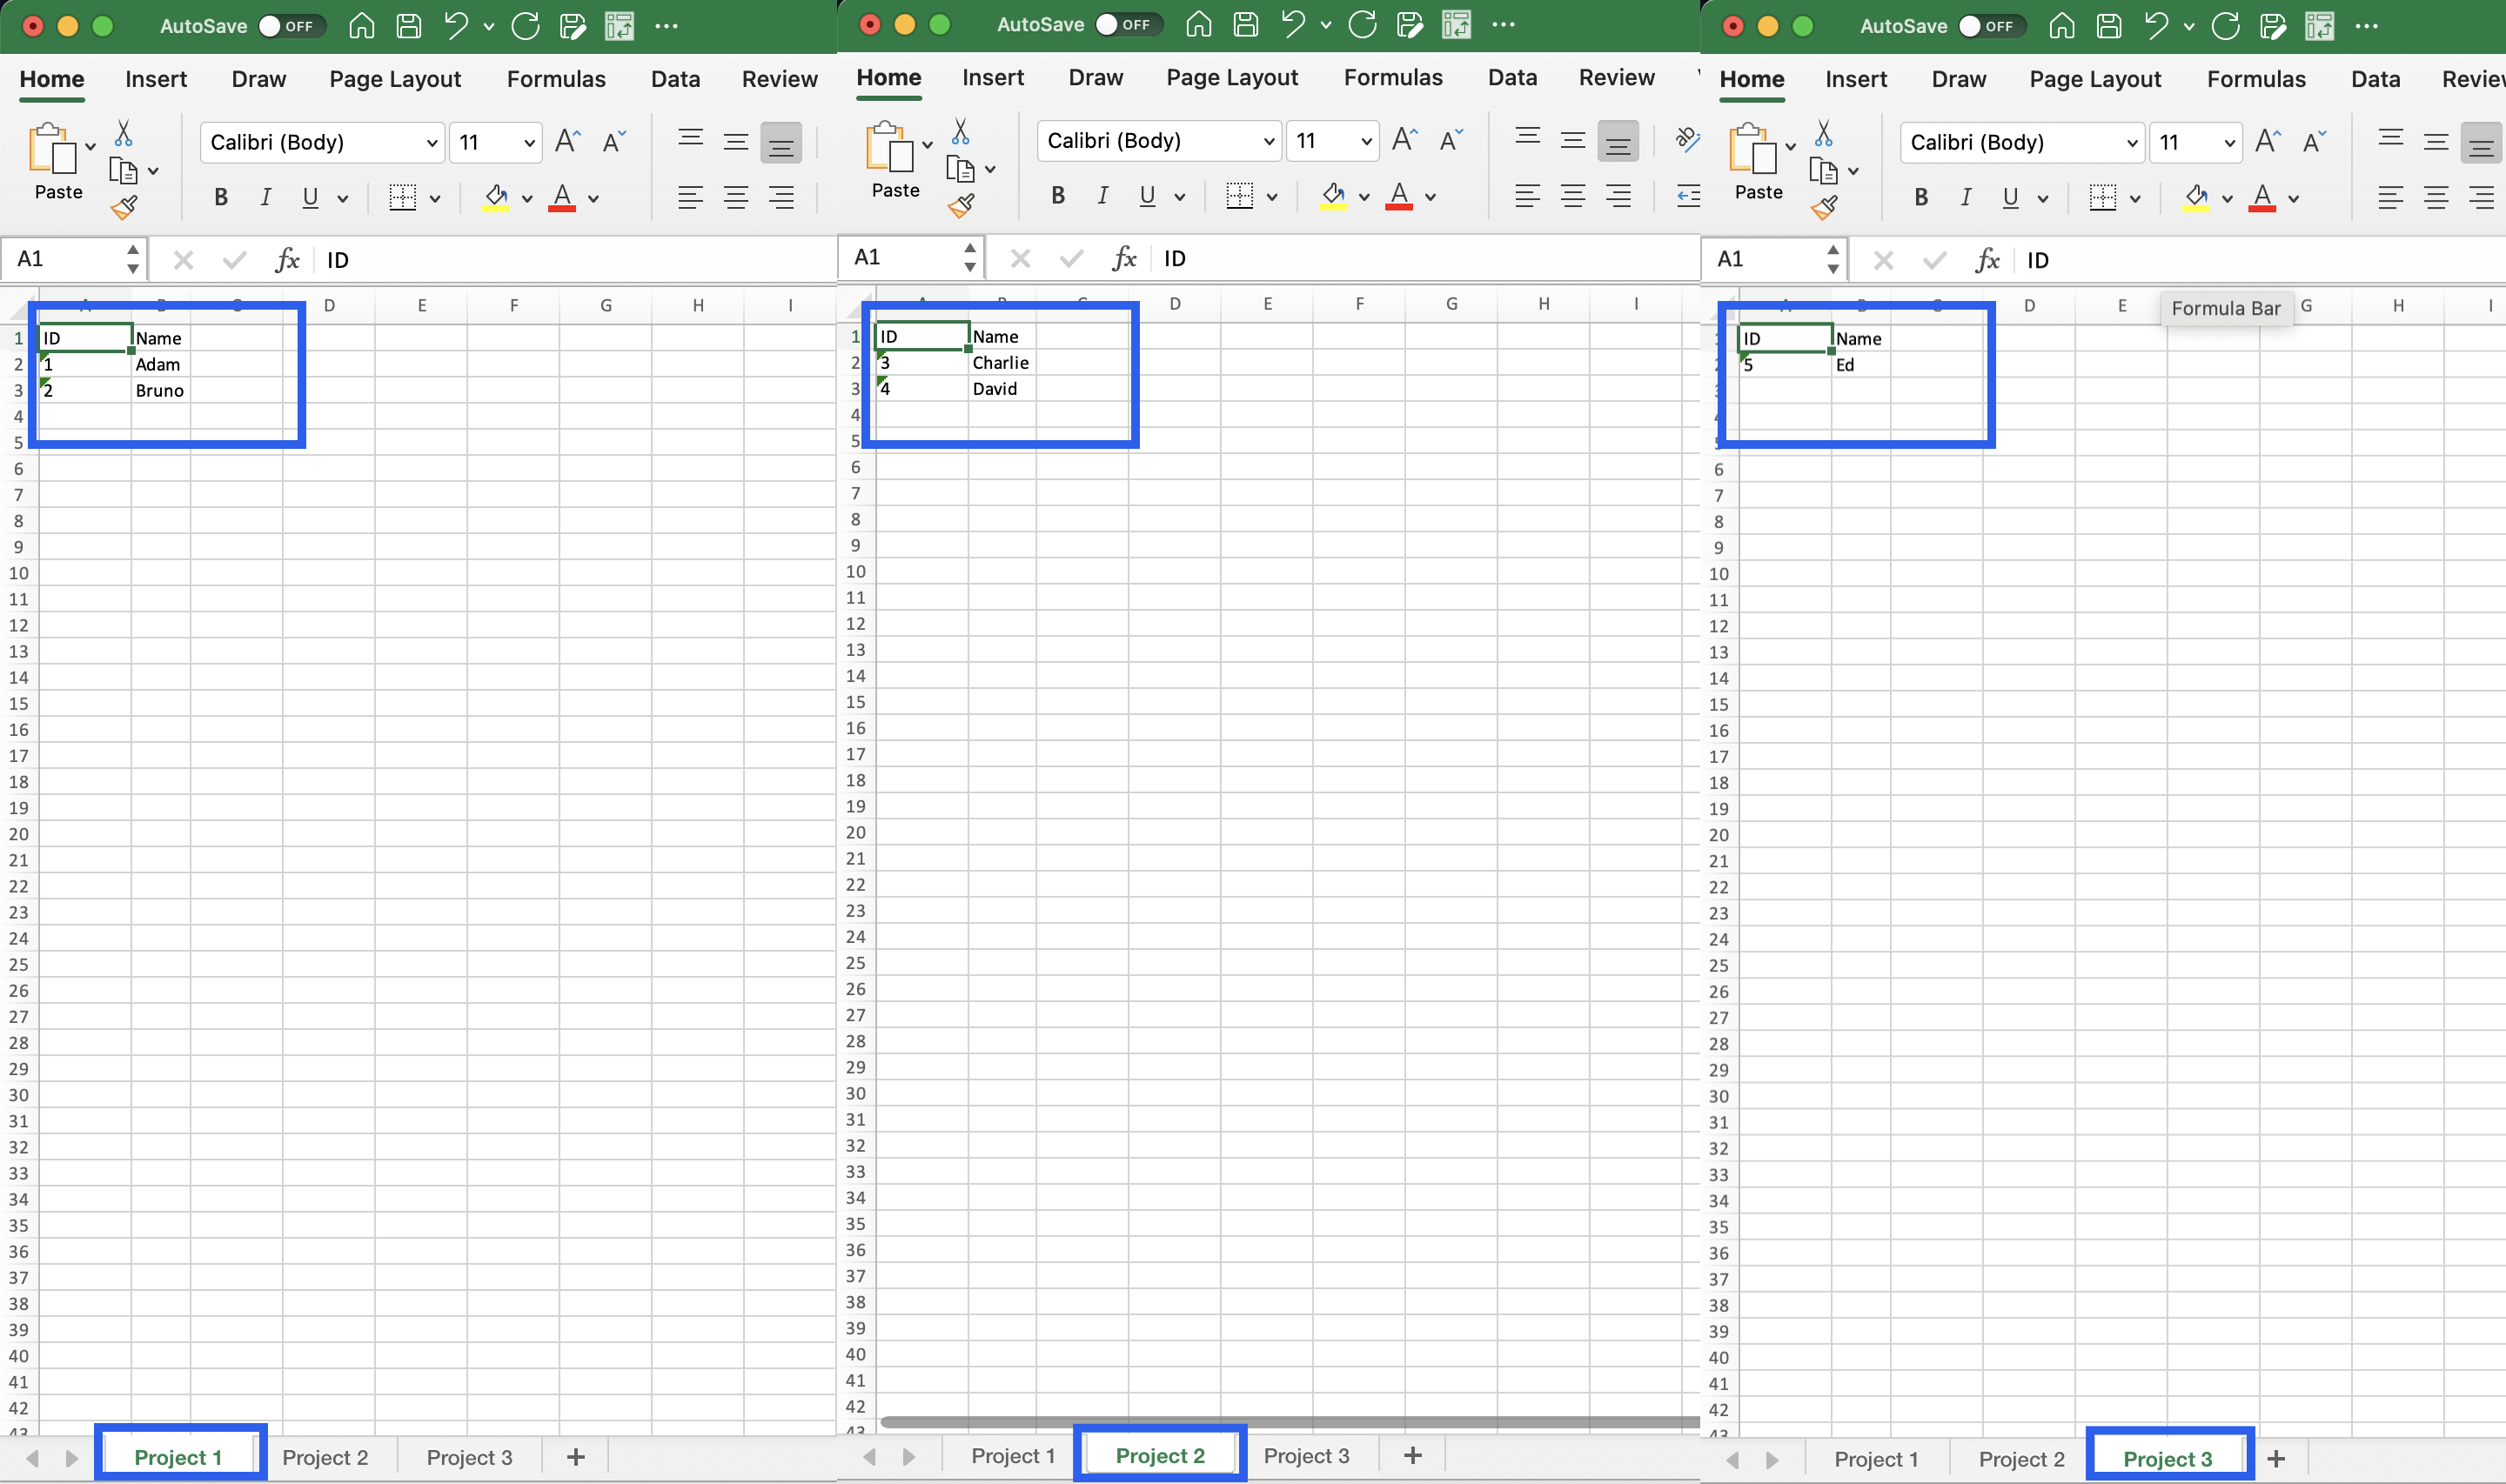Click the Save icon in the leftmost window's title bar

click(408, 26)
